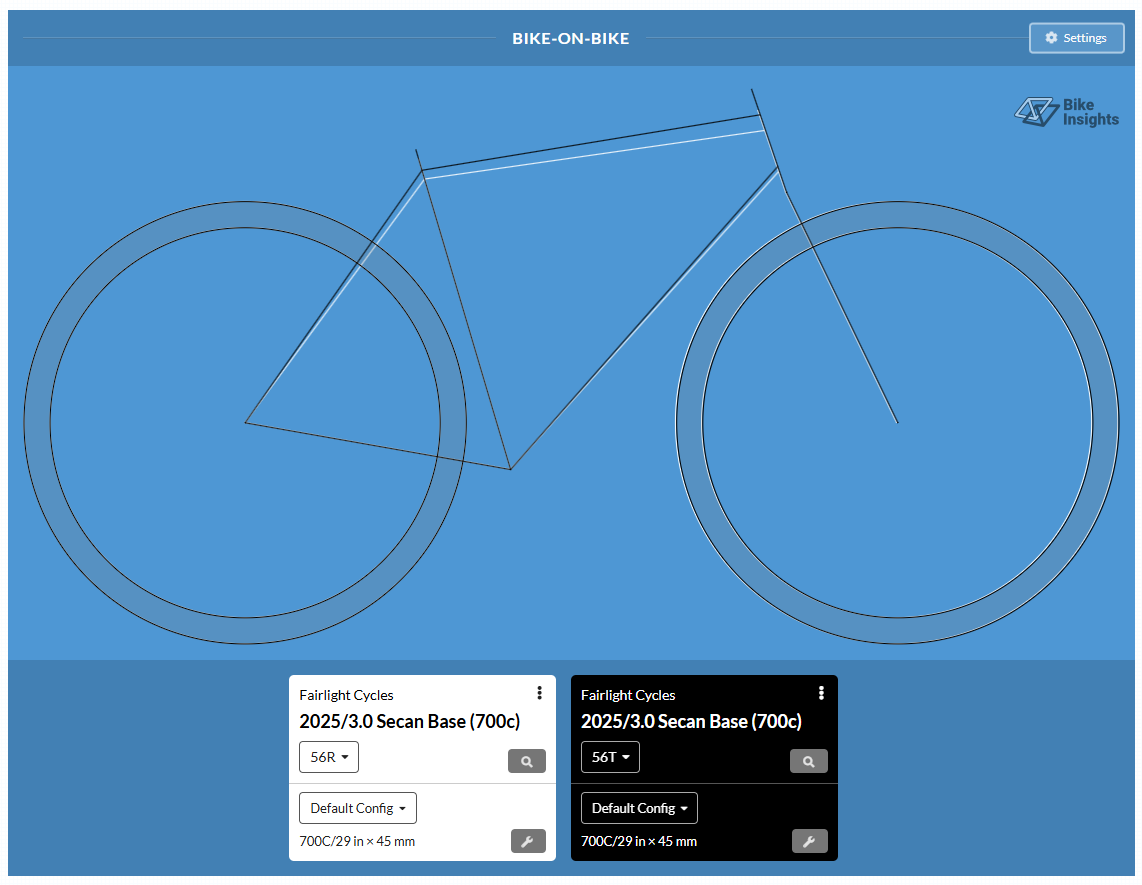Click Fairlight Cycles brand on black card
Image resolution: width=1142 pixels, height=885 pixels.
(628, 695)
